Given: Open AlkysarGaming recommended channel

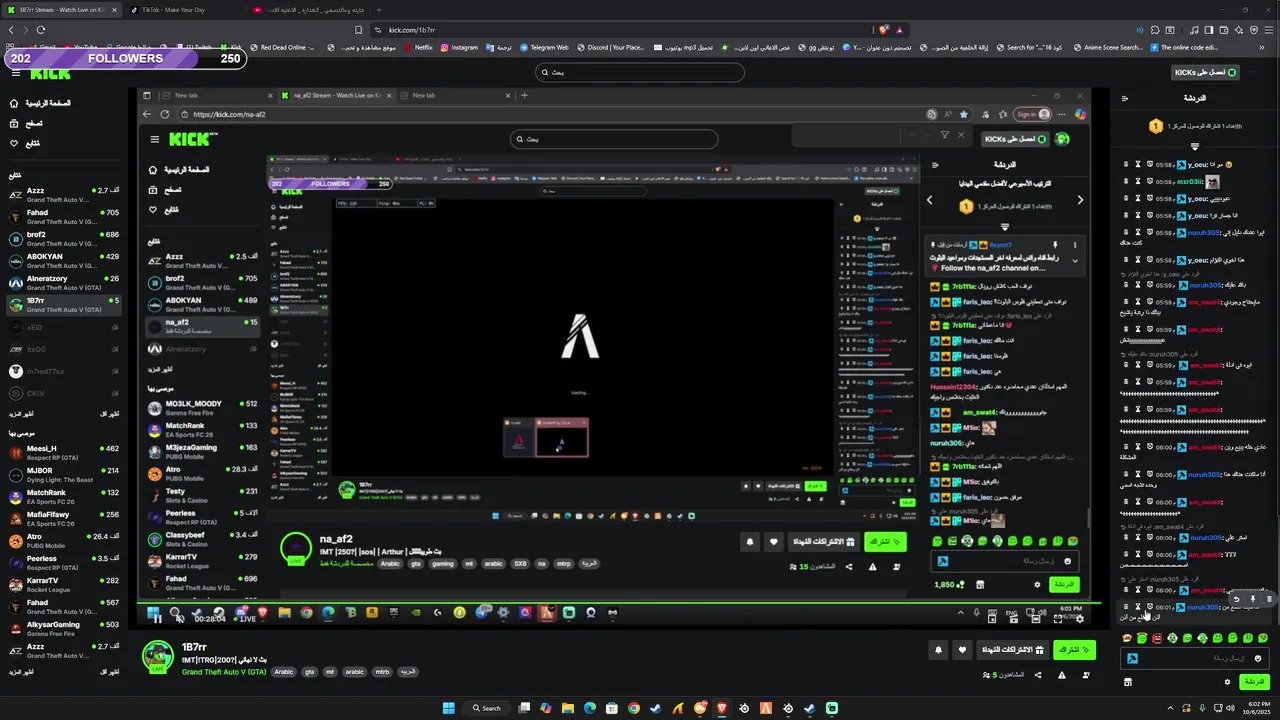Looking at the screenshot, I should 65,628.
